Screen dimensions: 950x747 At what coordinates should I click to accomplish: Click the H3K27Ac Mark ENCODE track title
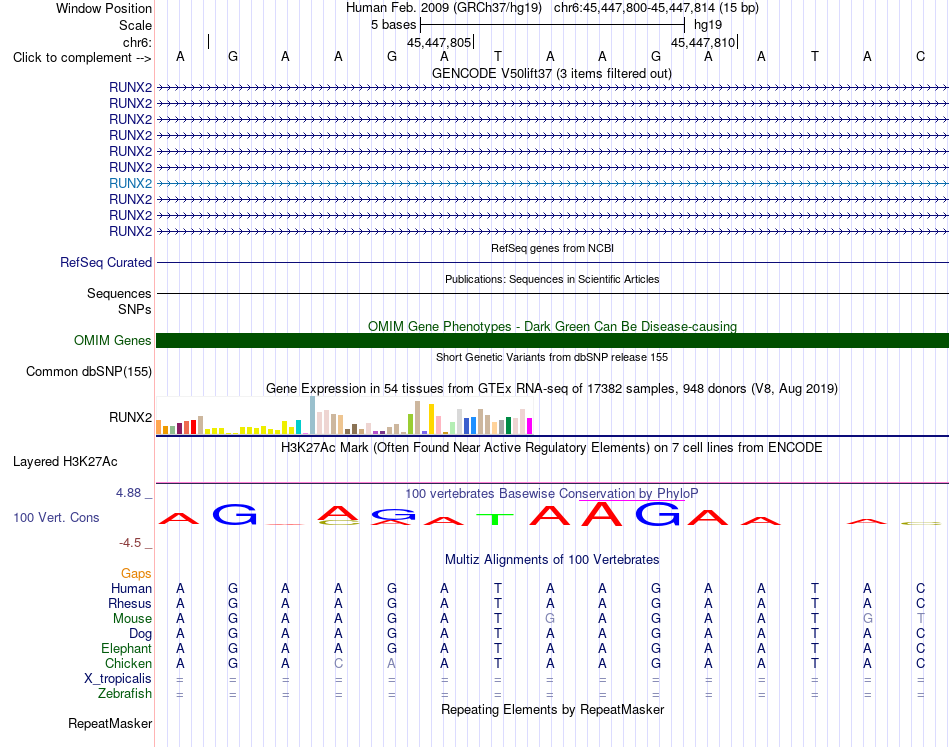552,448
